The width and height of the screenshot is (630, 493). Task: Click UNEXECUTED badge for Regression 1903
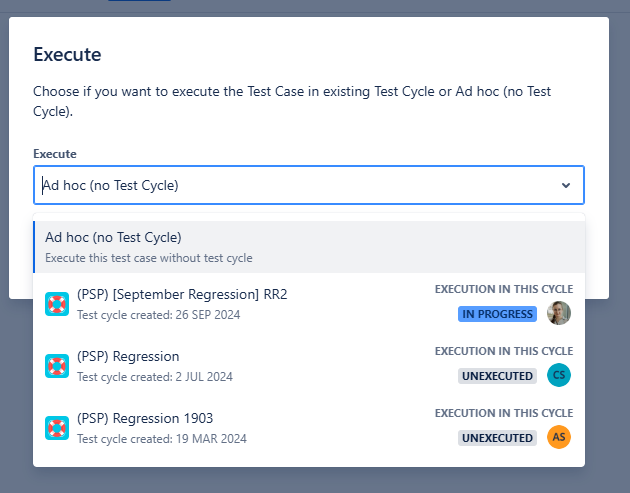[497, 438]
